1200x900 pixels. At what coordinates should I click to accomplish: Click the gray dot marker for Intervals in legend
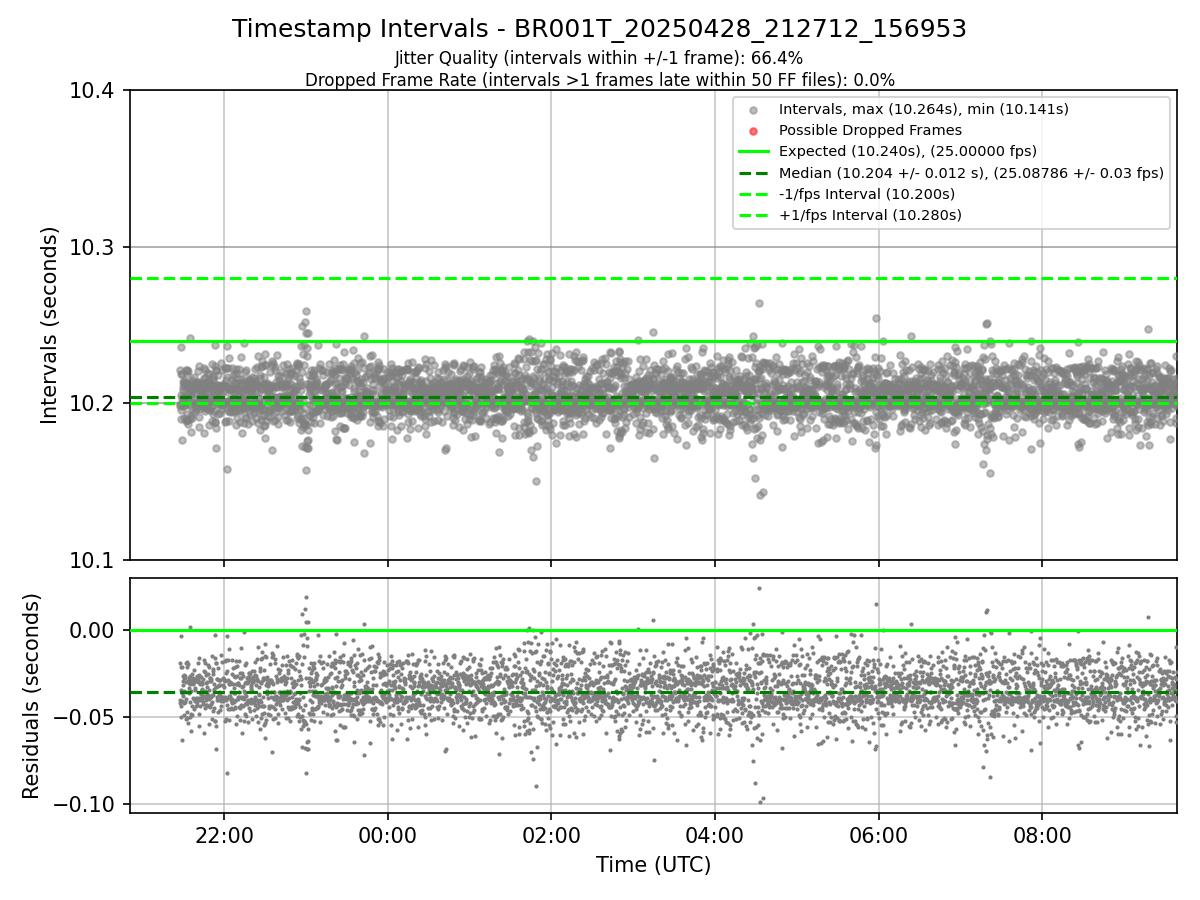point(754,110)
